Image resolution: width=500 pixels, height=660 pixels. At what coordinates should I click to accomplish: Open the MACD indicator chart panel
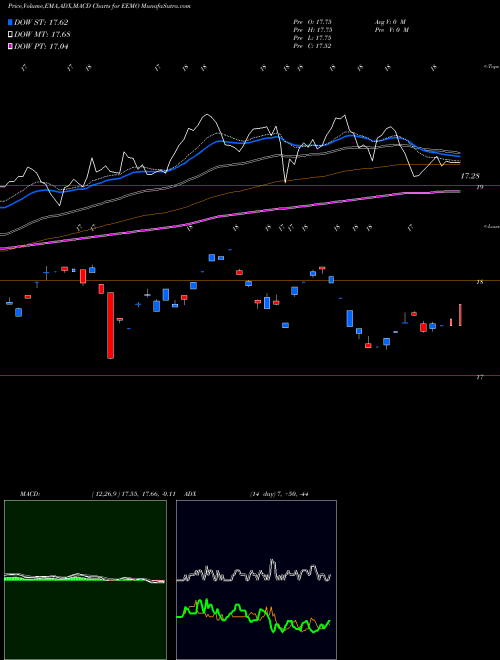(85, 580)
